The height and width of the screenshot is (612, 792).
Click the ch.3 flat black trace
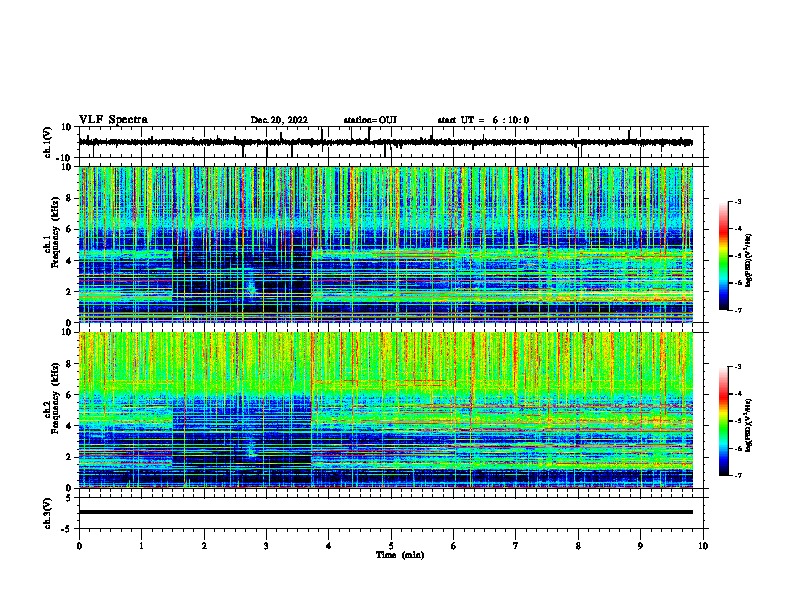point(385,512)
